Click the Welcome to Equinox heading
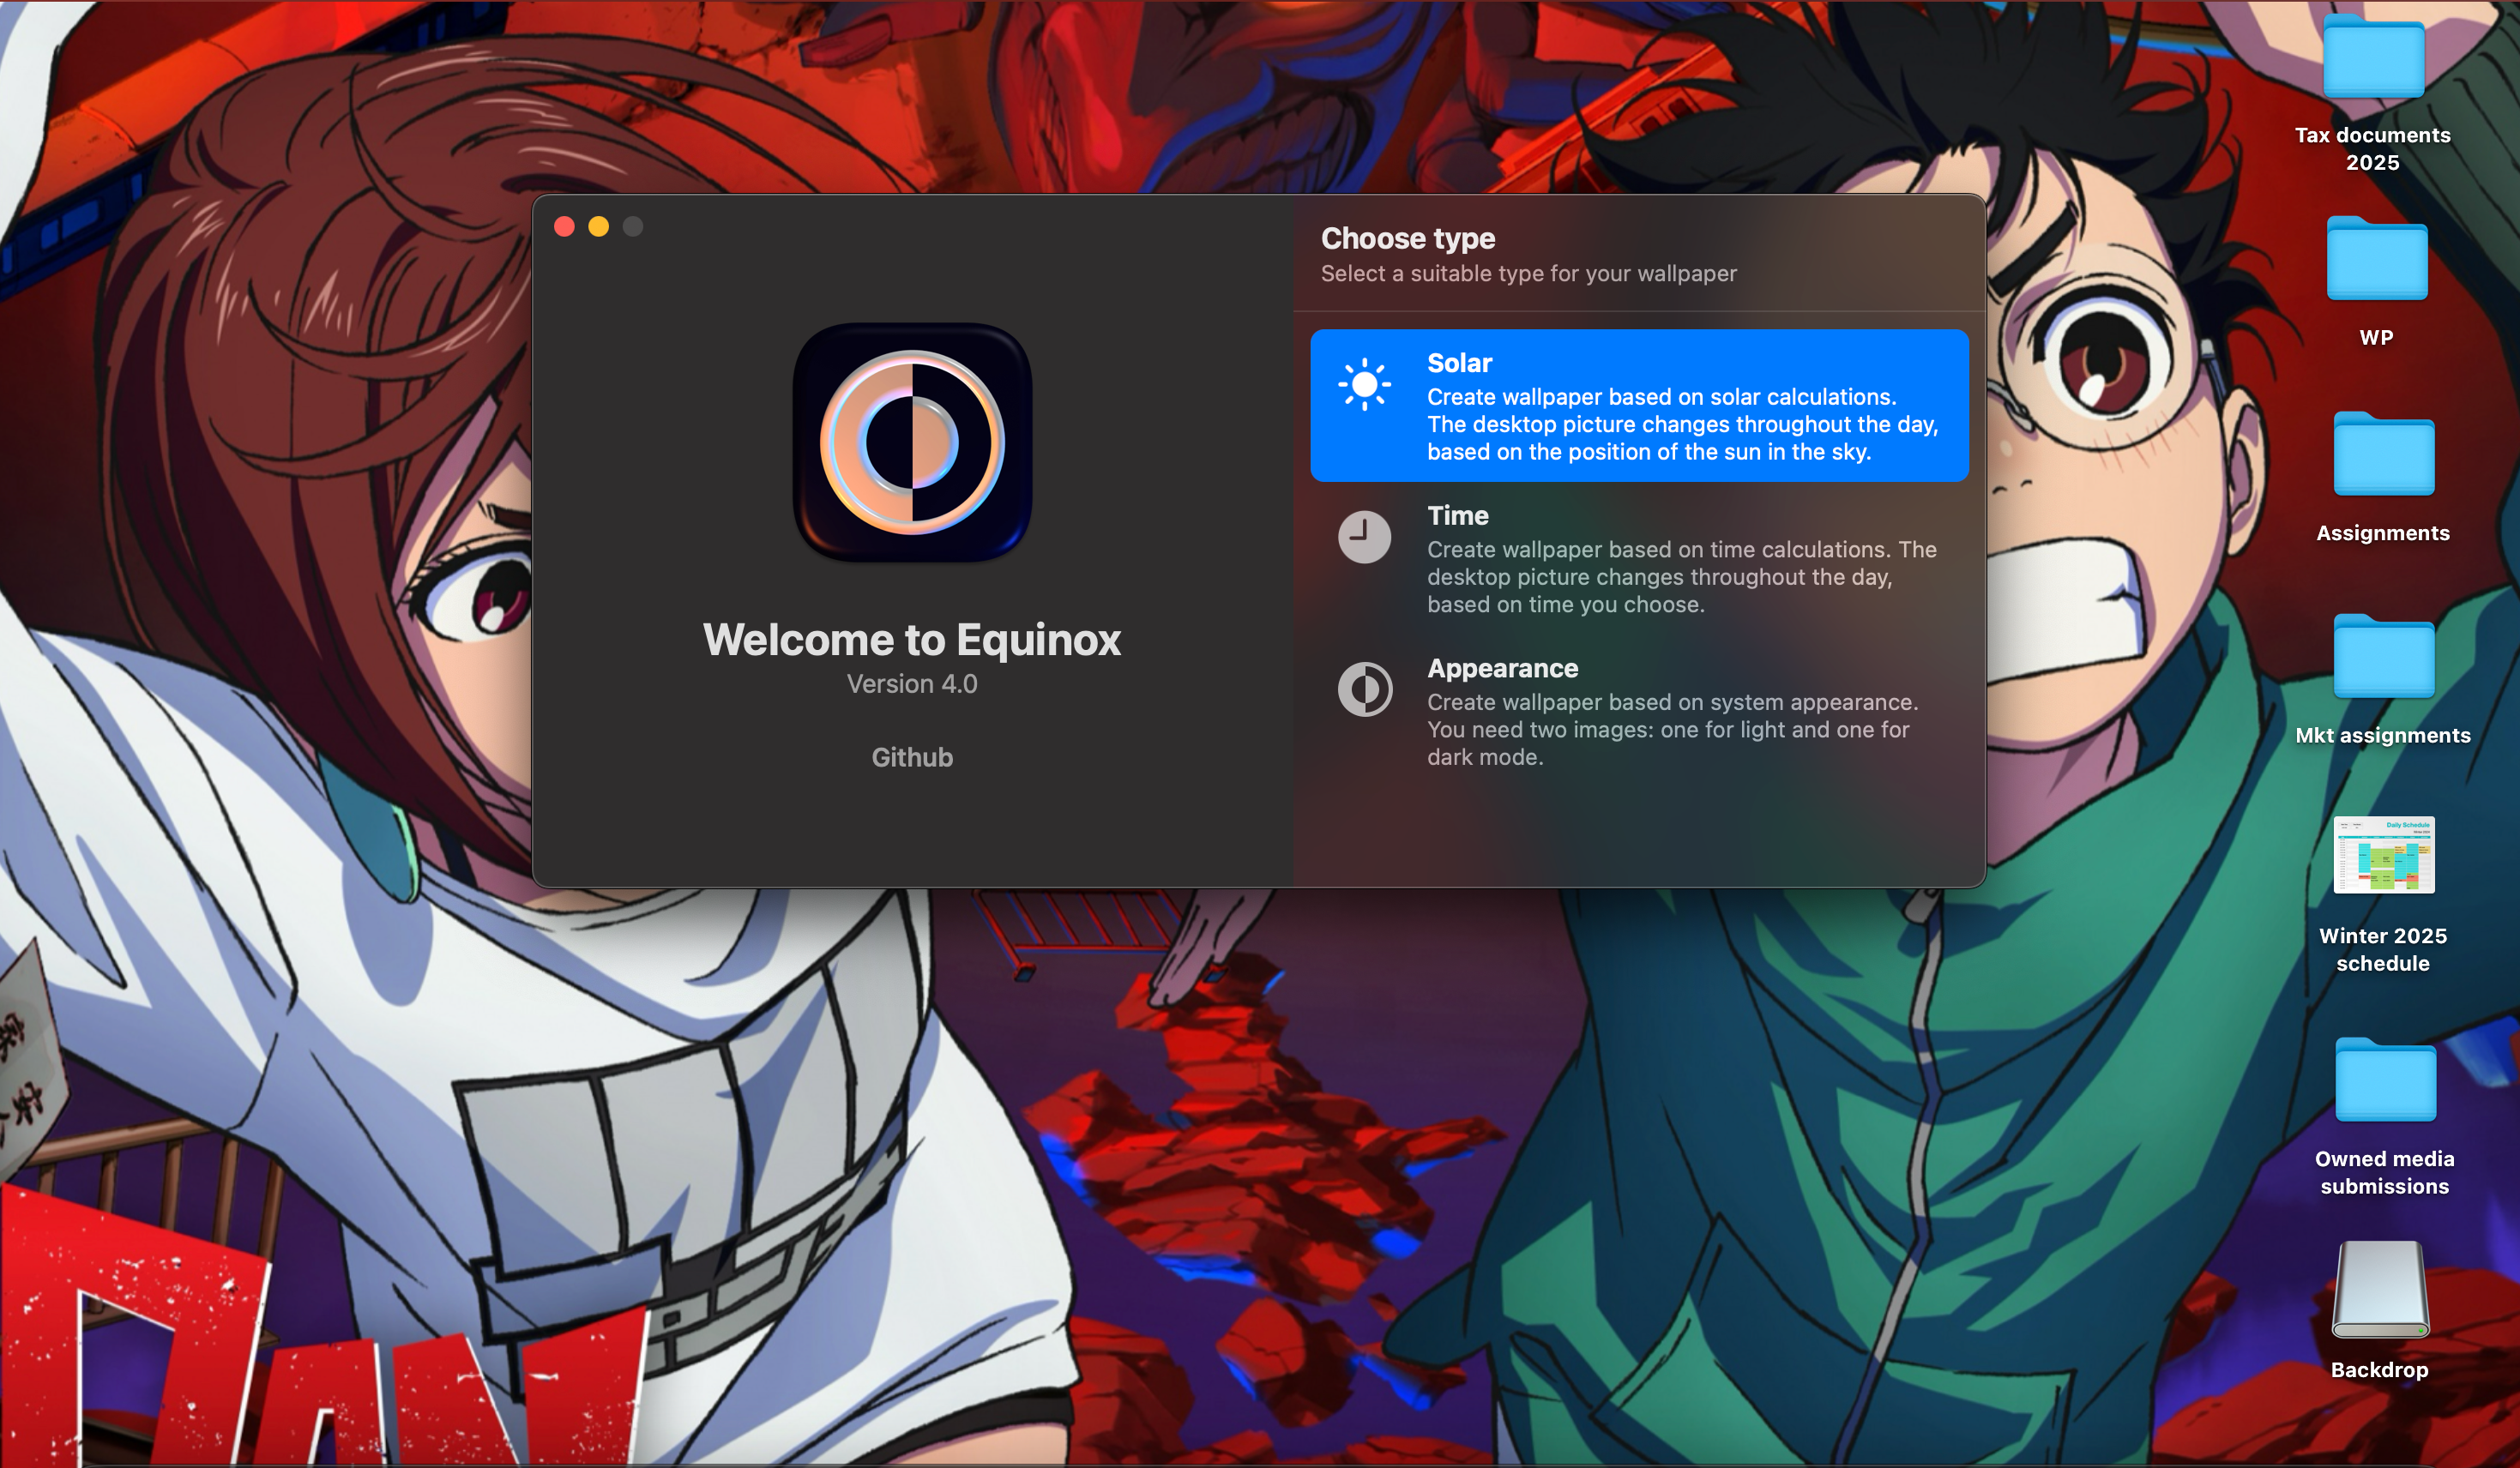The height and width of the screenshot is (1468, 2520). [x=912, y=640]
